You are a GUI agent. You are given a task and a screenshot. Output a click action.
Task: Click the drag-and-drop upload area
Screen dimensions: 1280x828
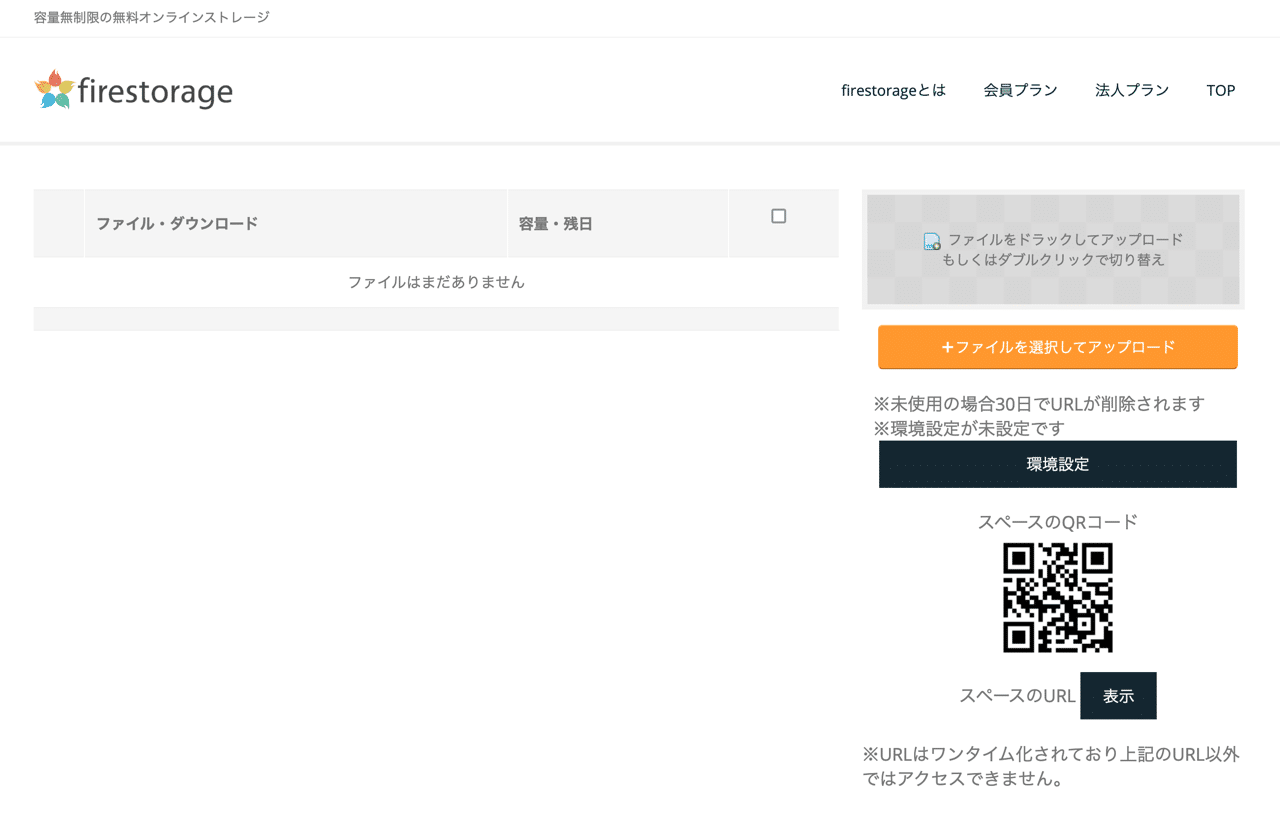click(1054, 249)
